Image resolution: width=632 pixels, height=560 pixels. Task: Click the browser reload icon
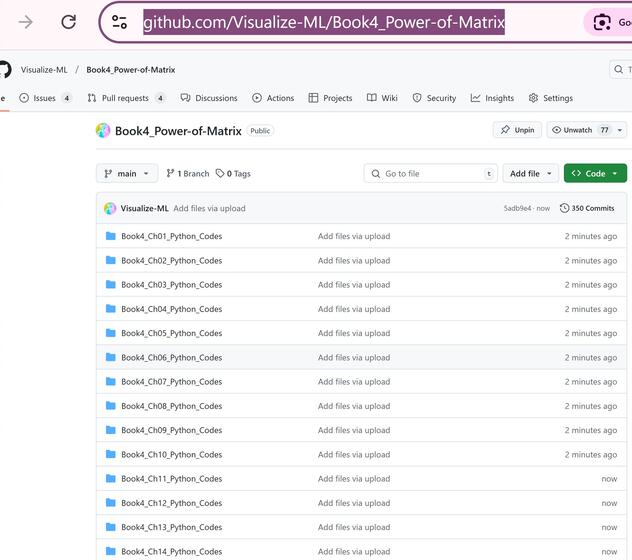(x=68, y=22)
